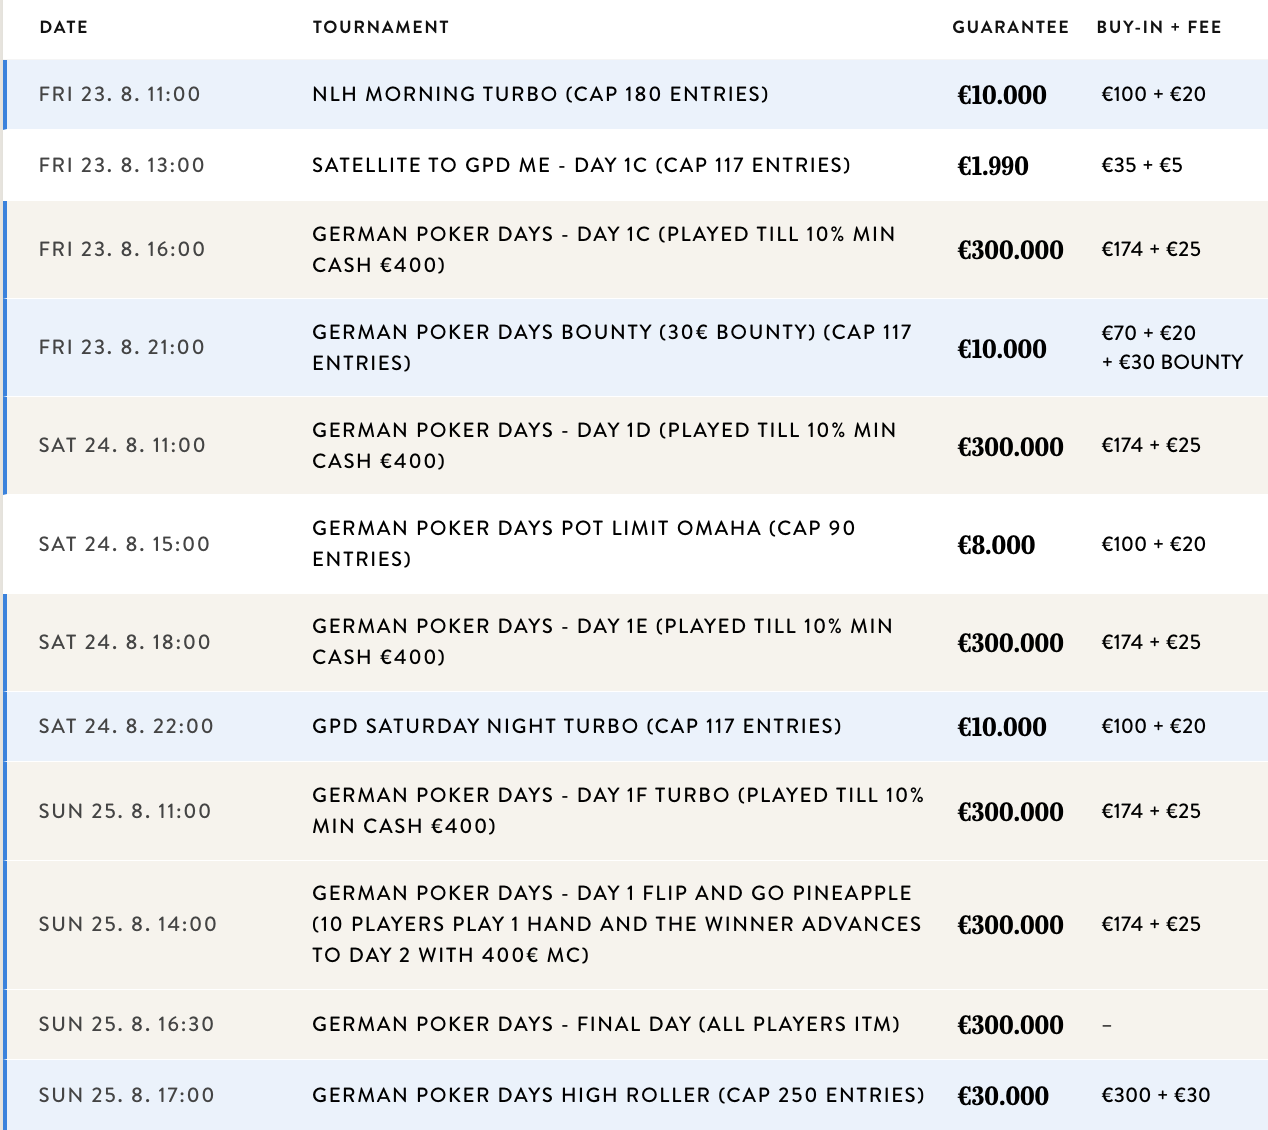
Task: Click the €1.990 guarantee amount
Action: pos(992,166)
